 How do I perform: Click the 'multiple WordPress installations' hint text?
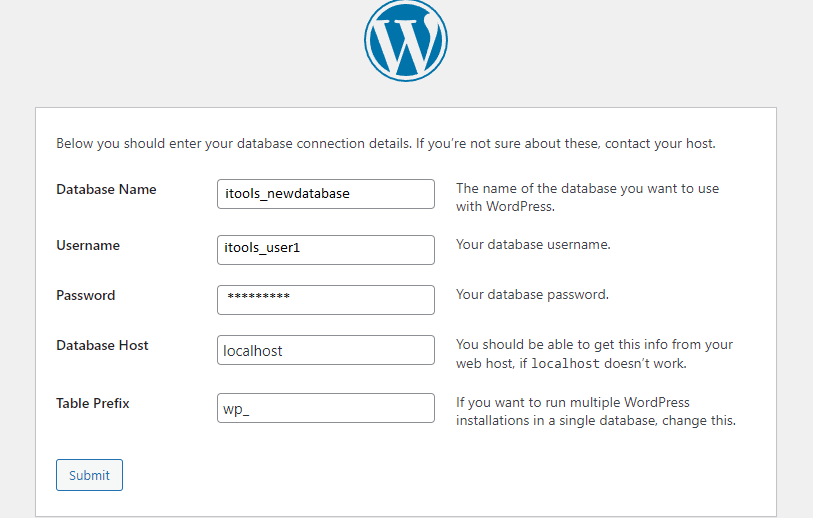tap(596, 412)
